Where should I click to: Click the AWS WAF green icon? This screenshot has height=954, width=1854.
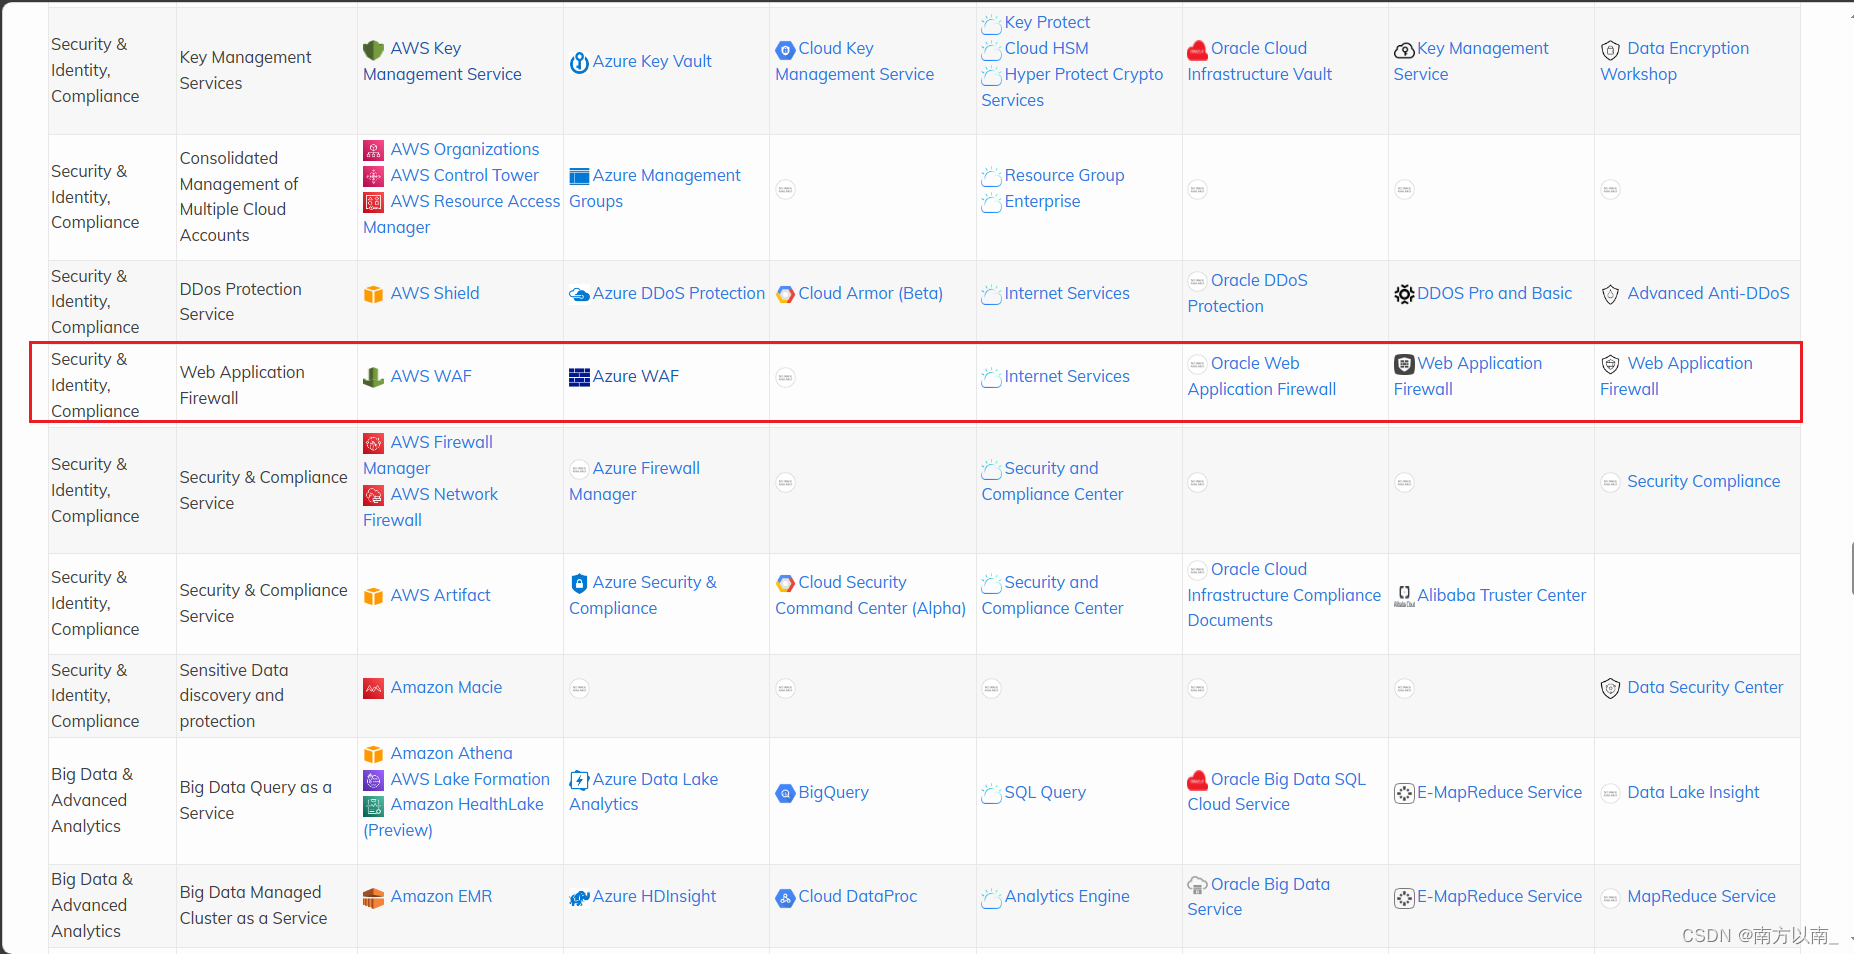pyautogui.click(x=373, y=378)
